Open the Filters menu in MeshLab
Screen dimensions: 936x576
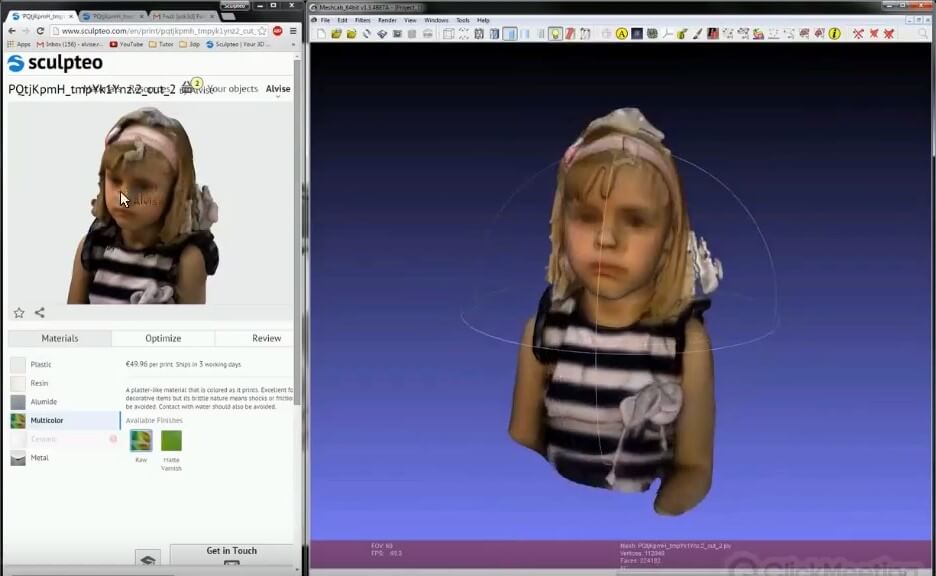coord(362,20)
